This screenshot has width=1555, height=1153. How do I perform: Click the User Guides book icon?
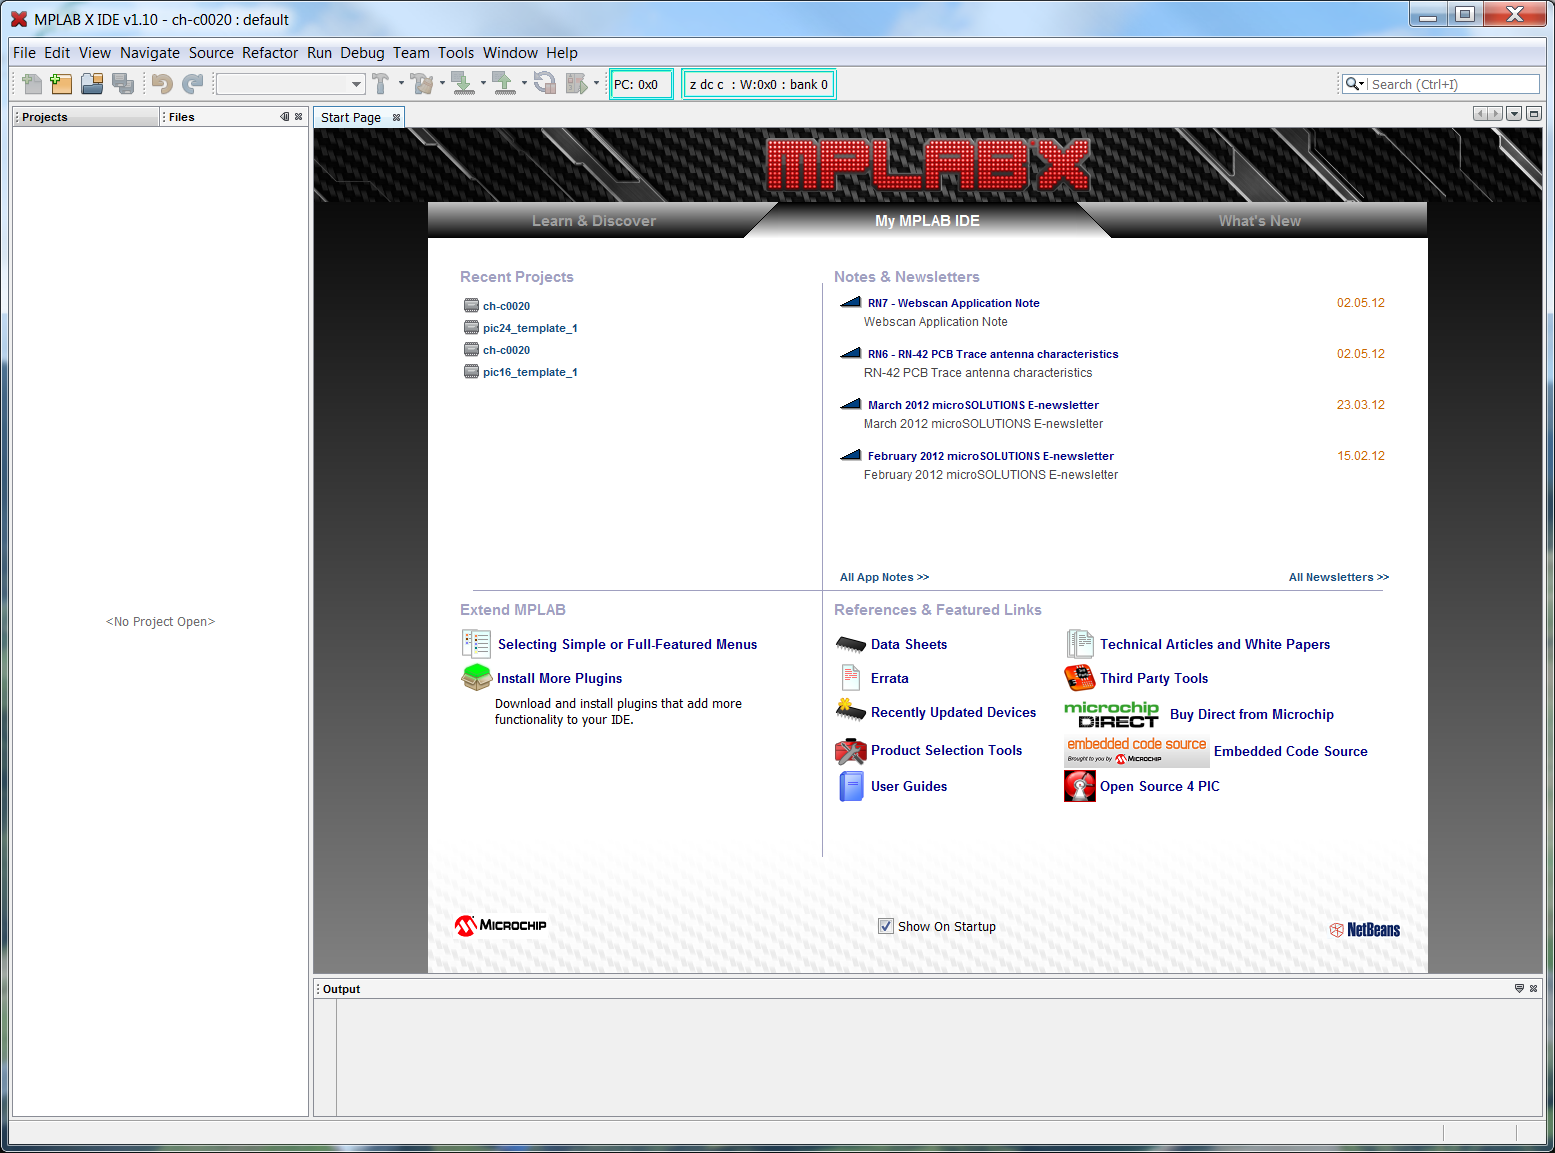point(851,786)
